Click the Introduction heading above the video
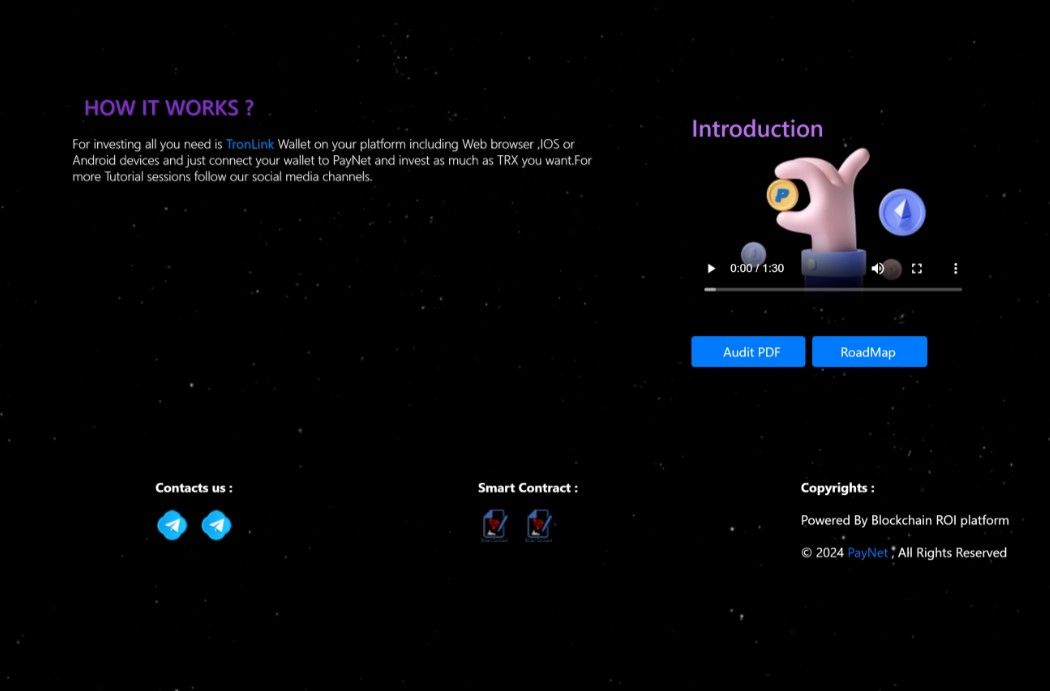This screenshot has width=1050, height=691. point(757,129)
